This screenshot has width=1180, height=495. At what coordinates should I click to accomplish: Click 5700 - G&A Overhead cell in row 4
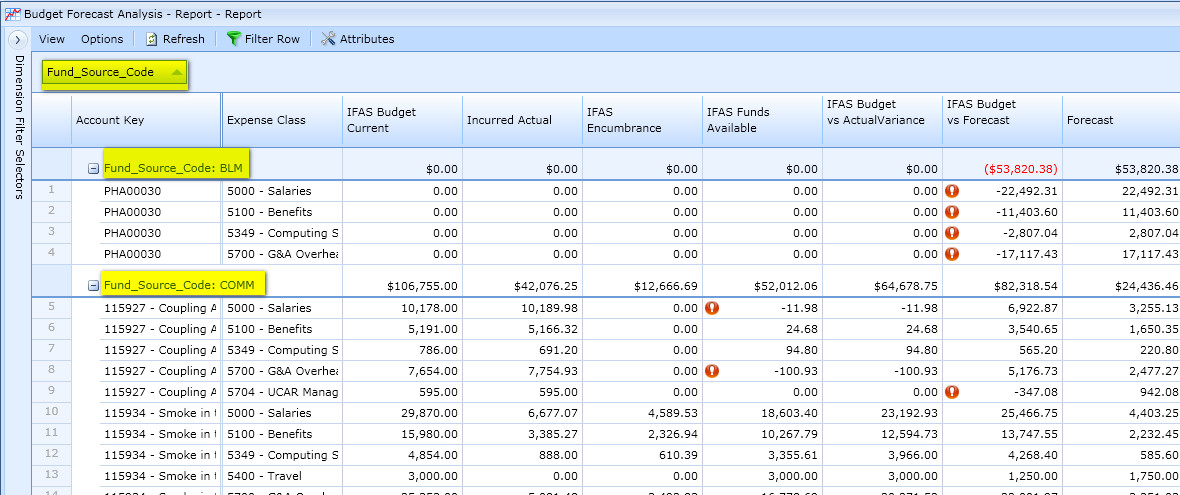(x=282, y=254)
